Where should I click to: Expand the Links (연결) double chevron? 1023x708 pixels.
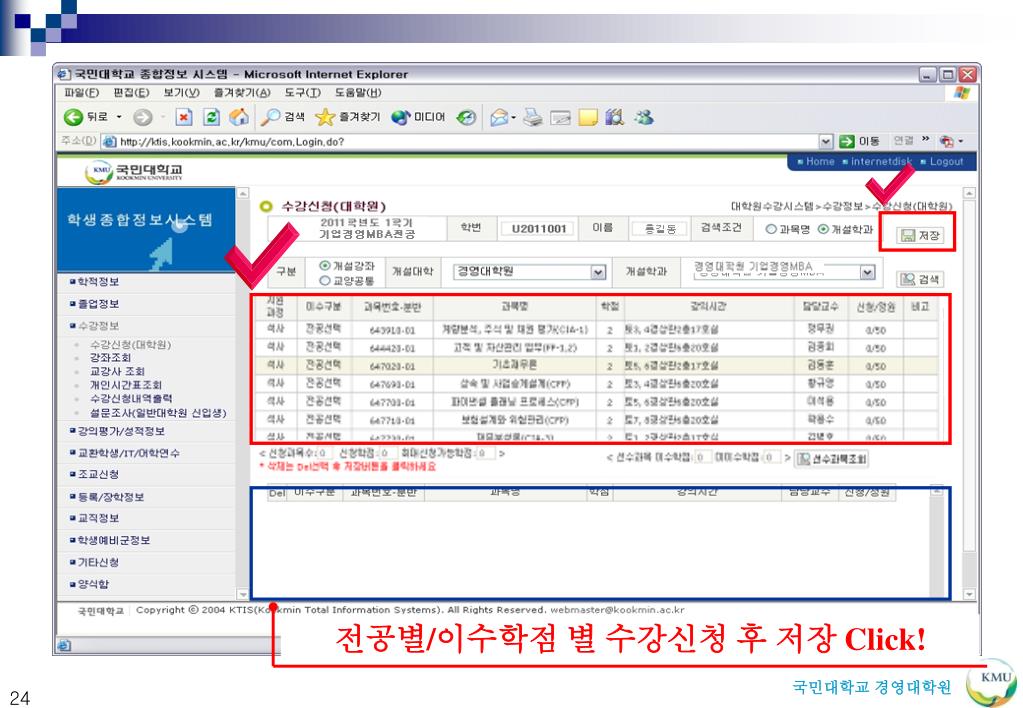(925, 140)
